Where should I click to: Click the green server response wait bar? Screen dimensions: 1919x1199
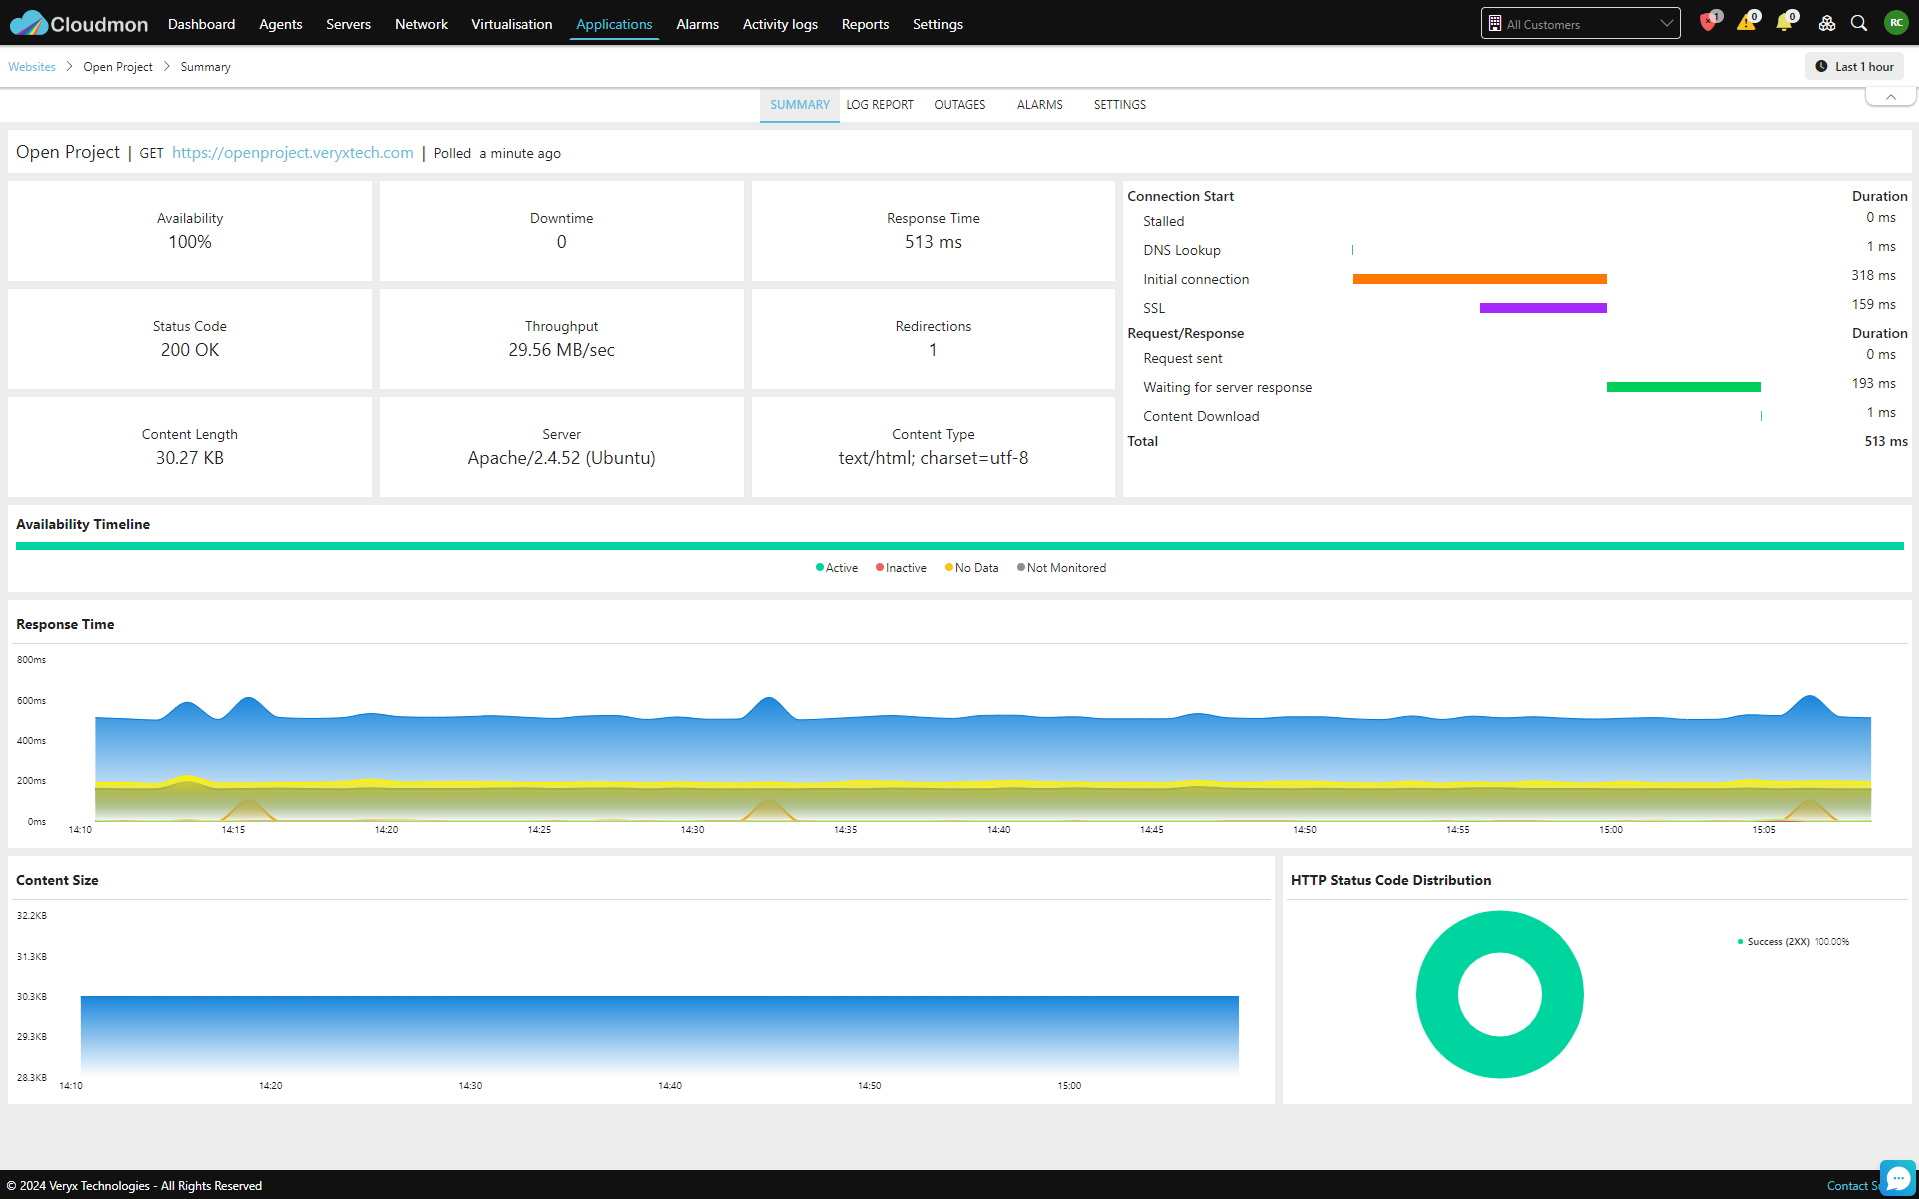[x=1684, y=387]
